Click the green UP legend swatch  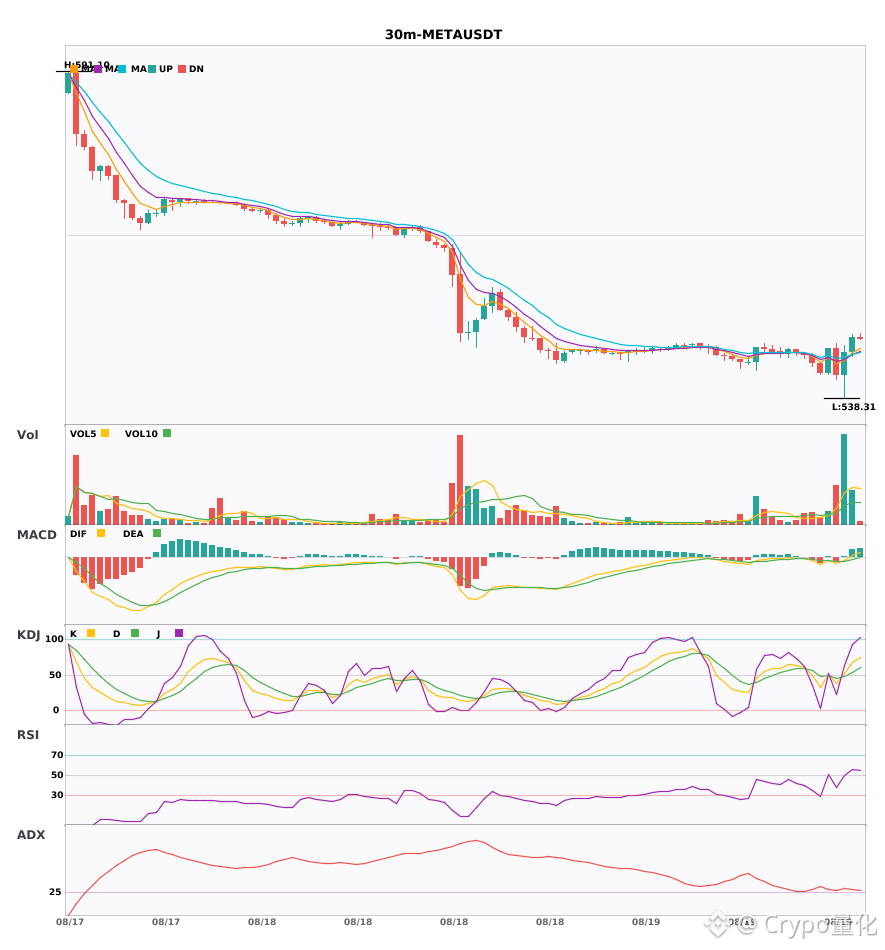pos(152,69)
